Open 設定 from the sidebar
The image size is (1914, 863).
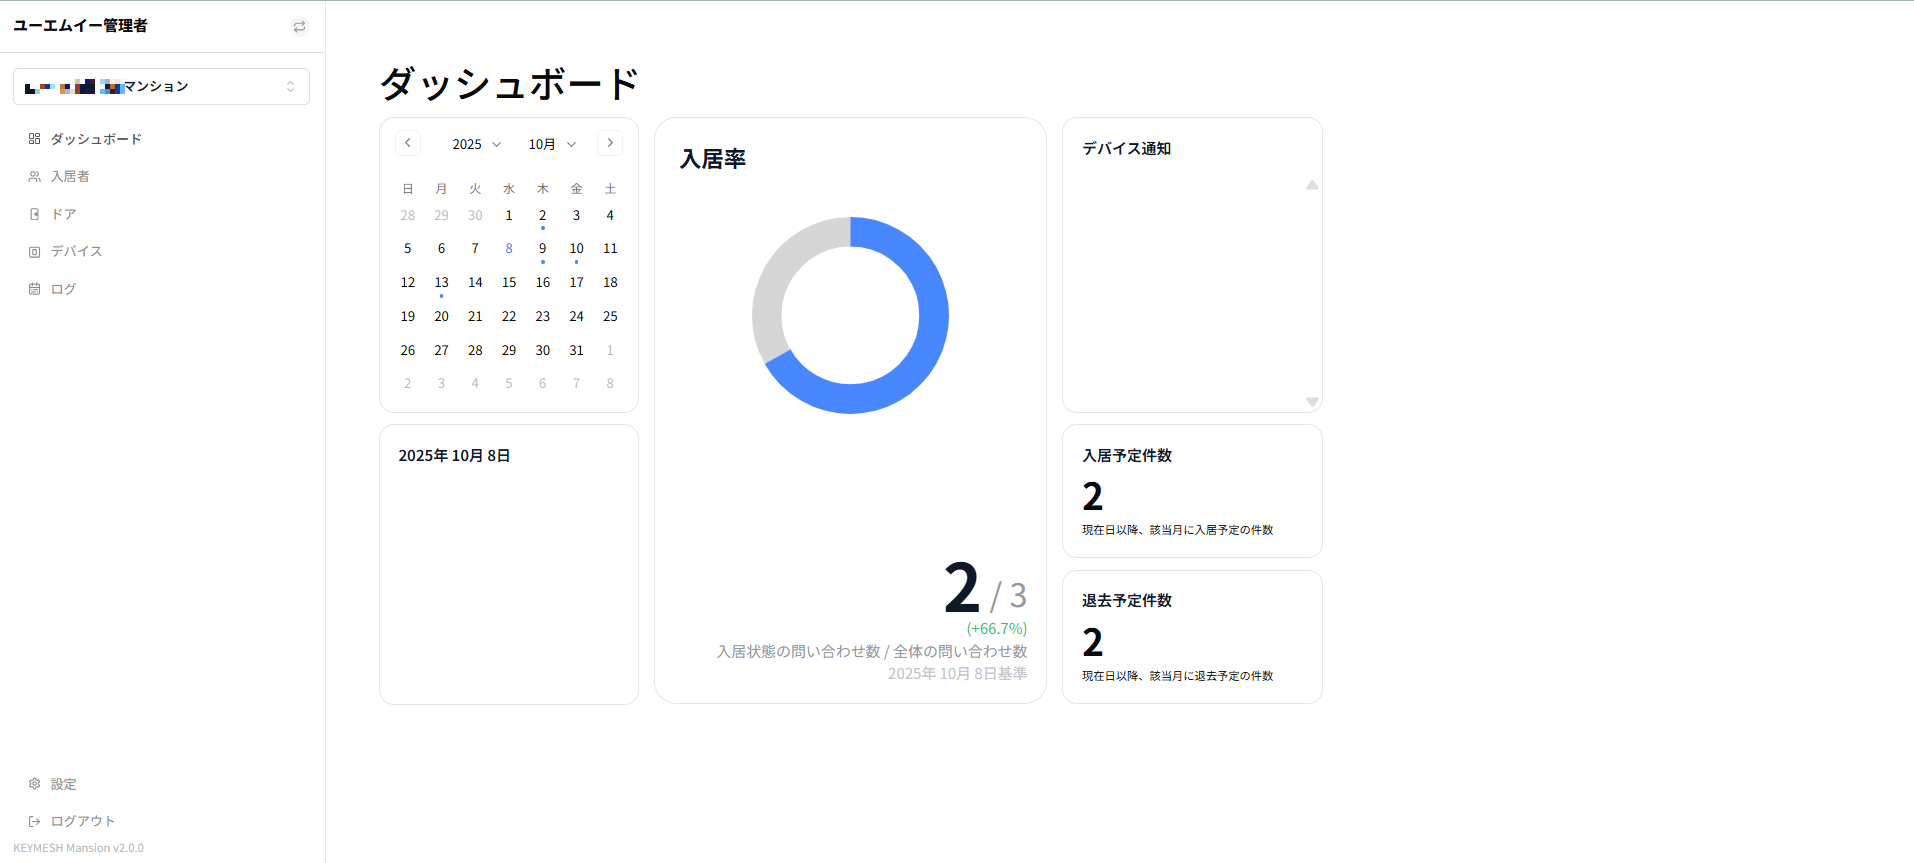(x=63, y=784)
